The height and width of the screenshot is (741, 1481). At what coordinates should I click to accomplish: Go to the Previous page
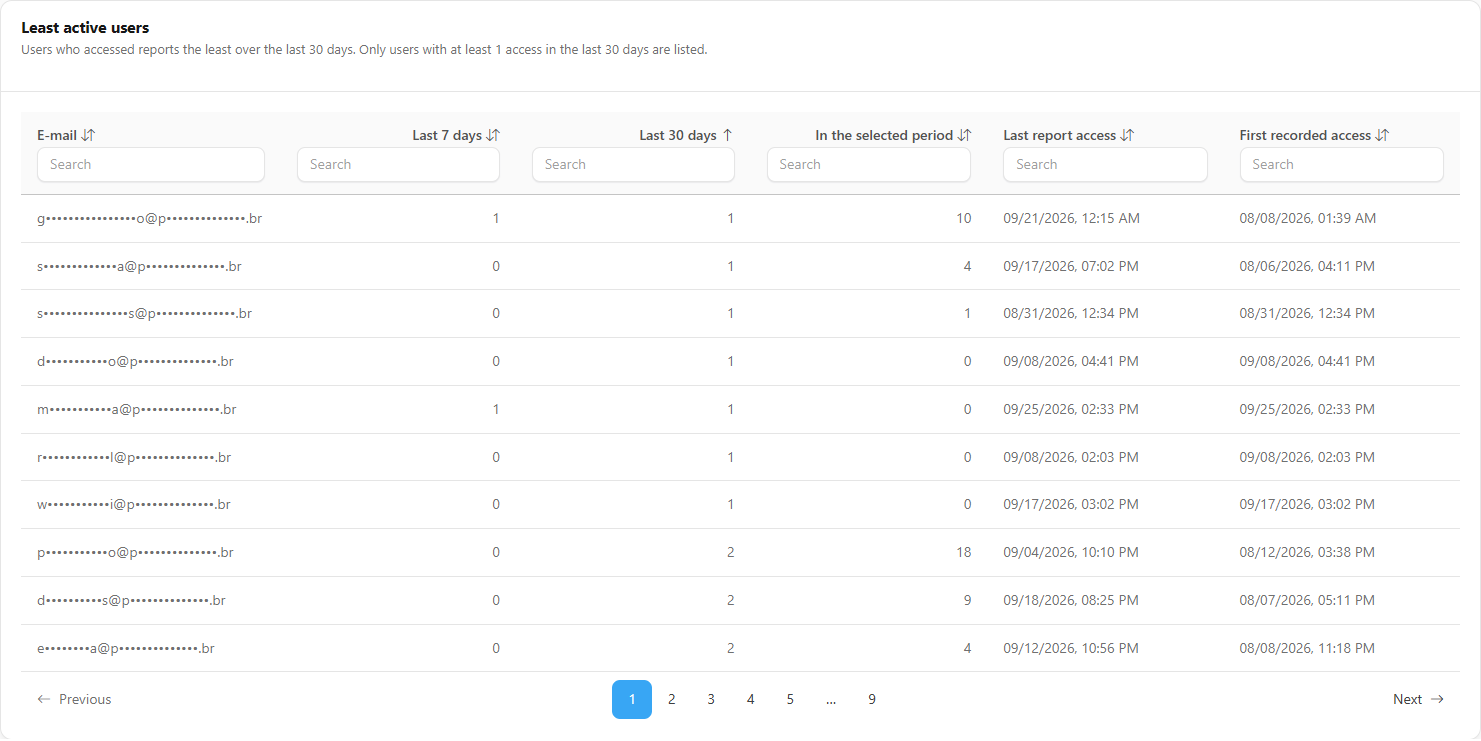74,699
